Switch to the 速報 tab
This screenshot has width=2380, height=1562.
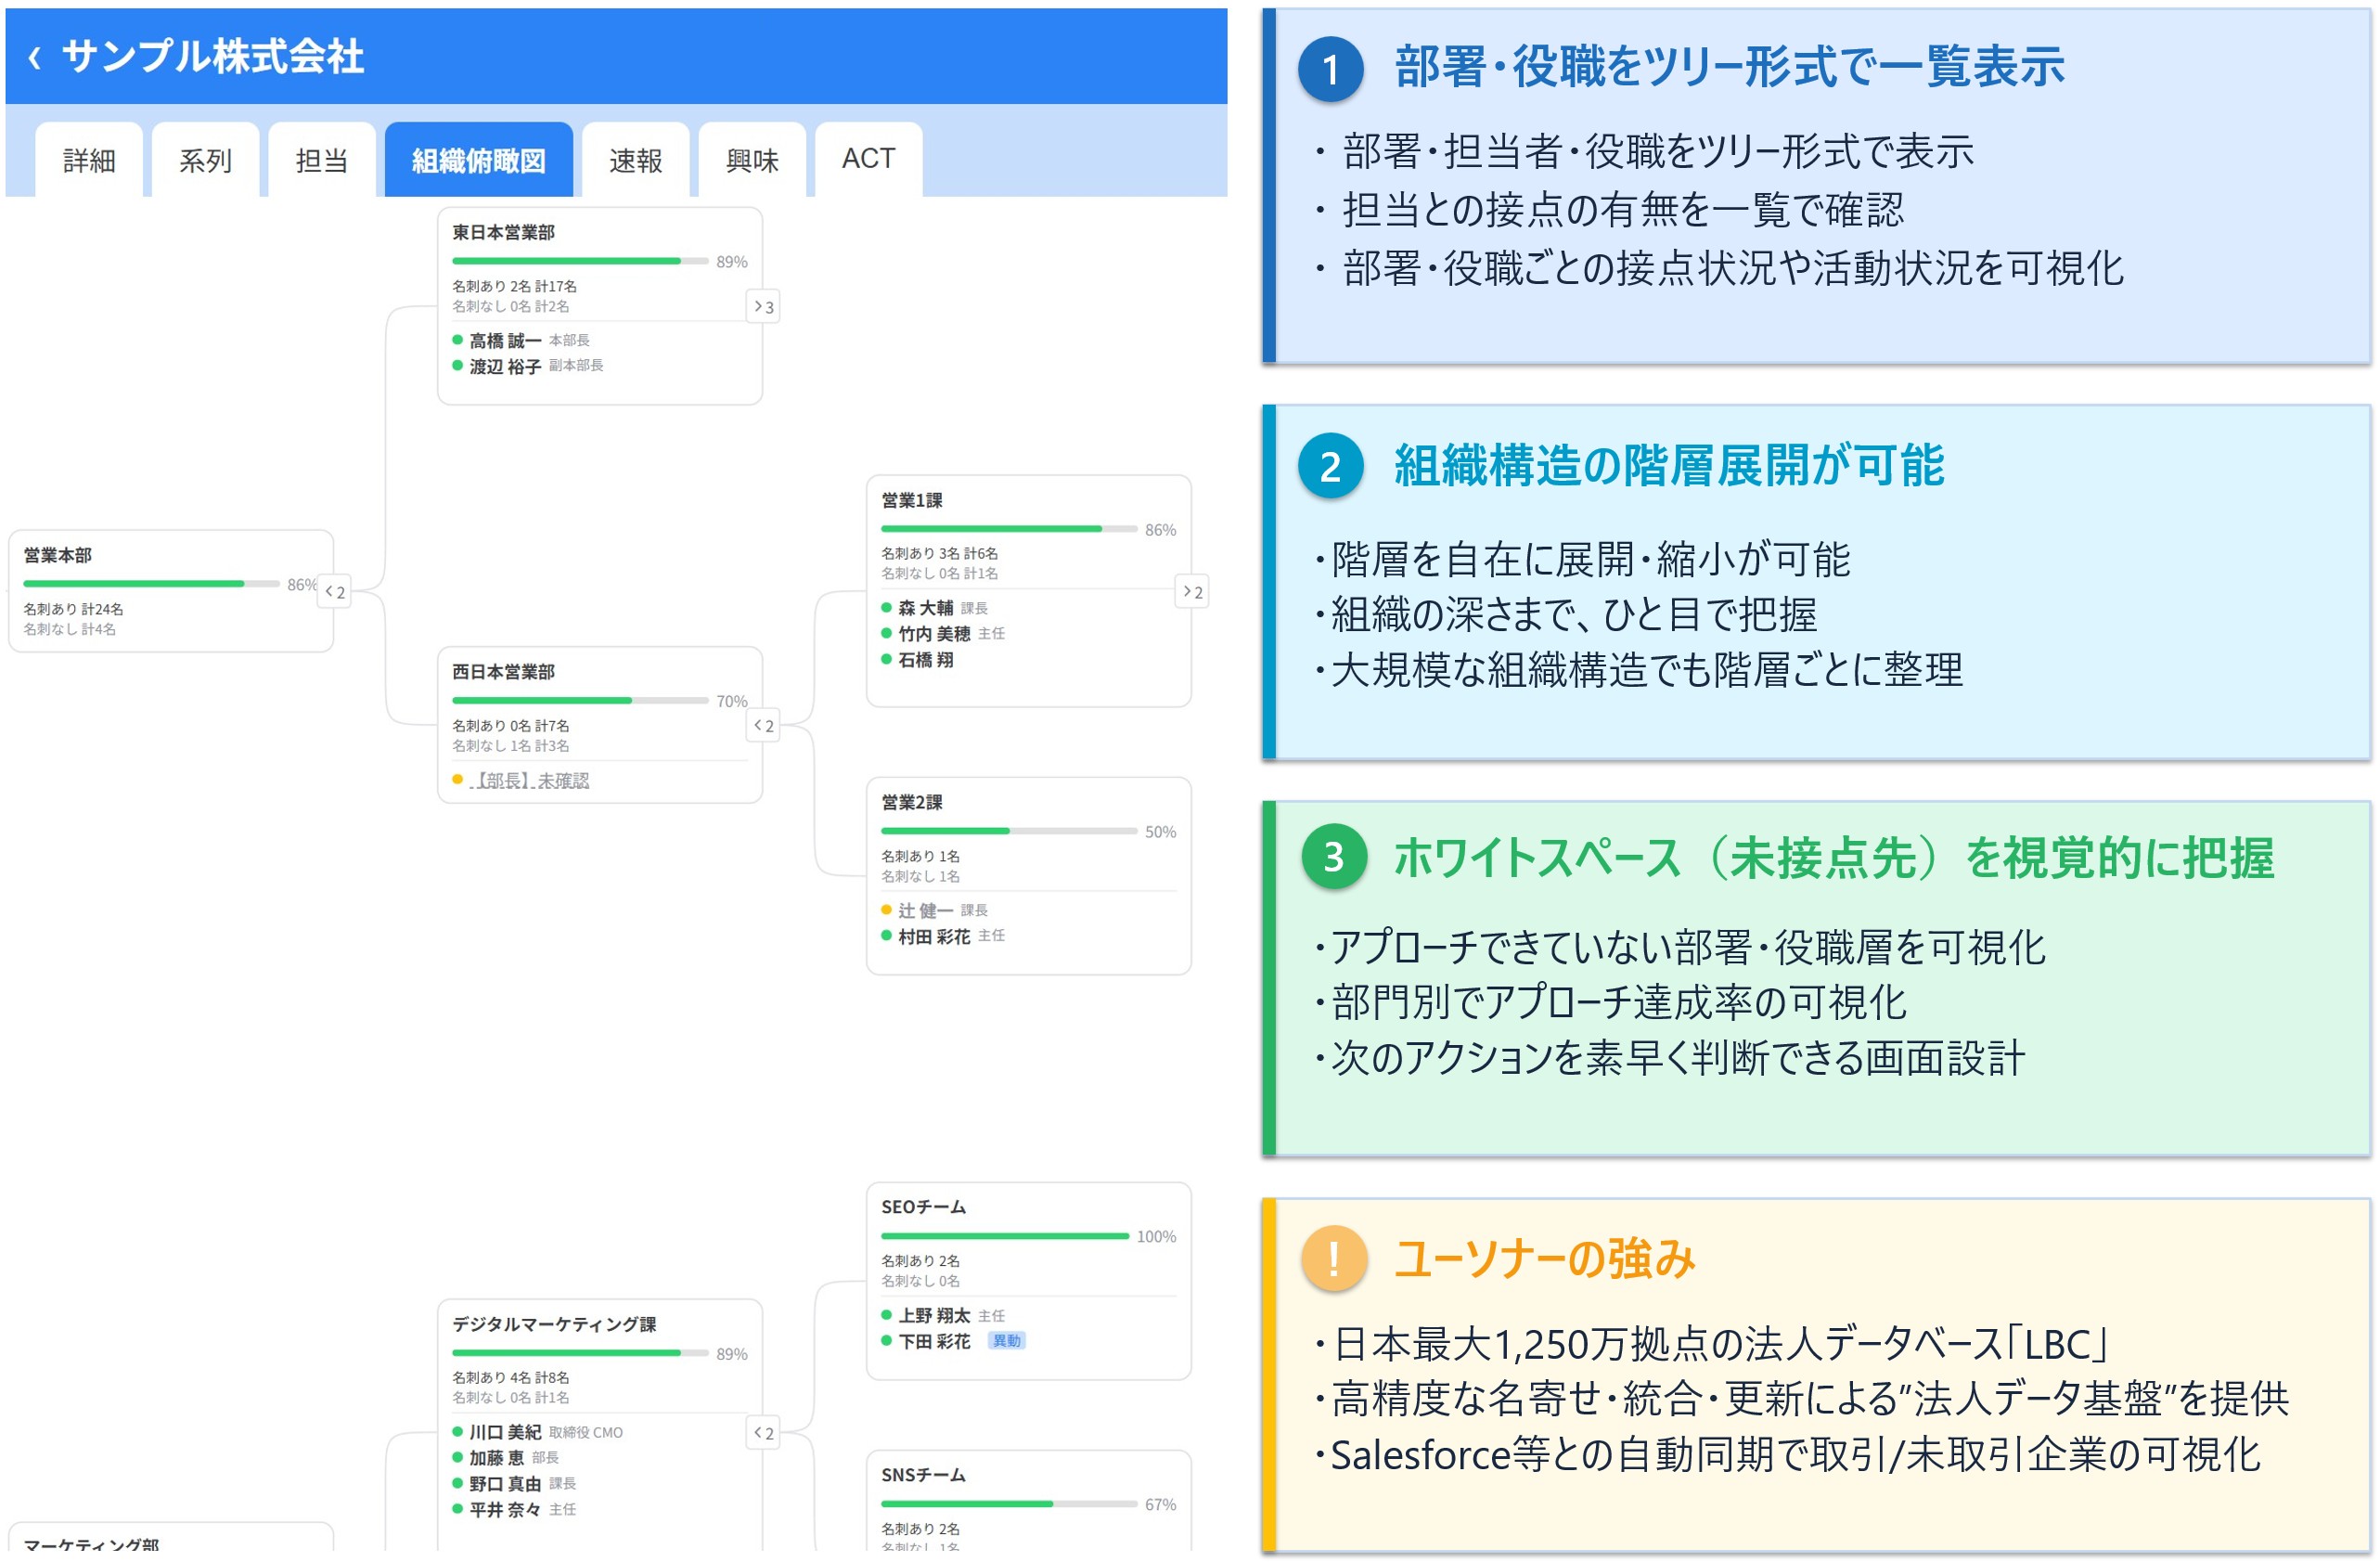(636, 160)
